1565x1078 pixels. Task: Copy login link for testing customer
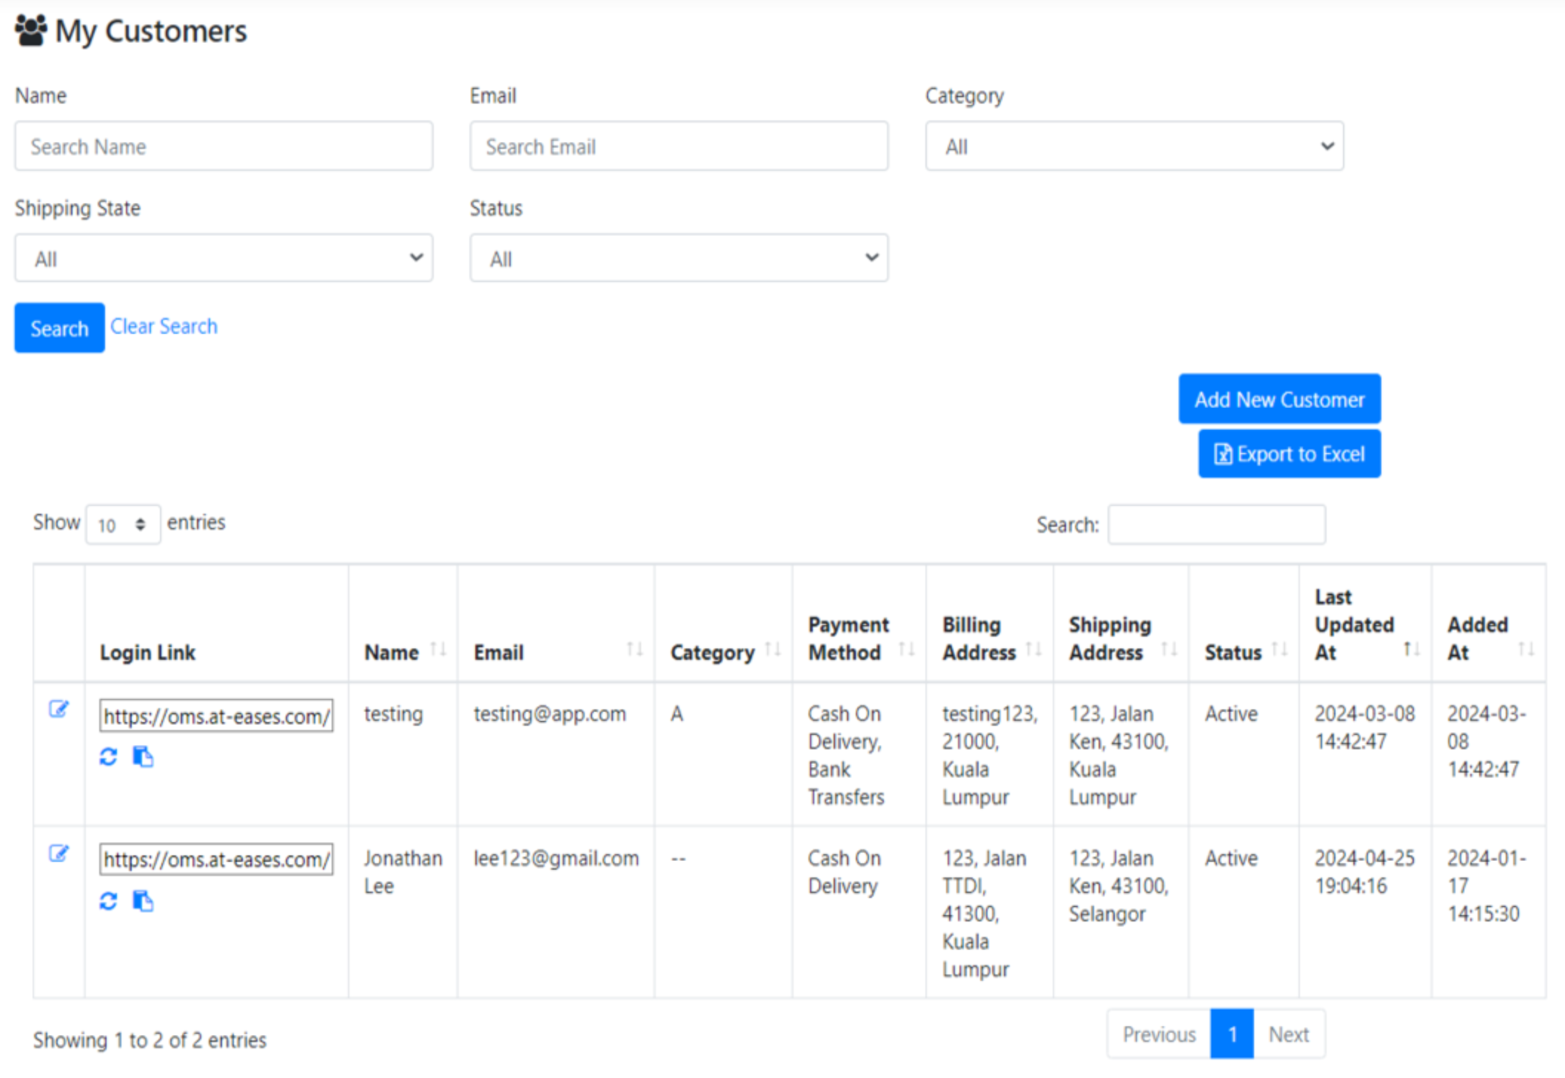point(143,757)
